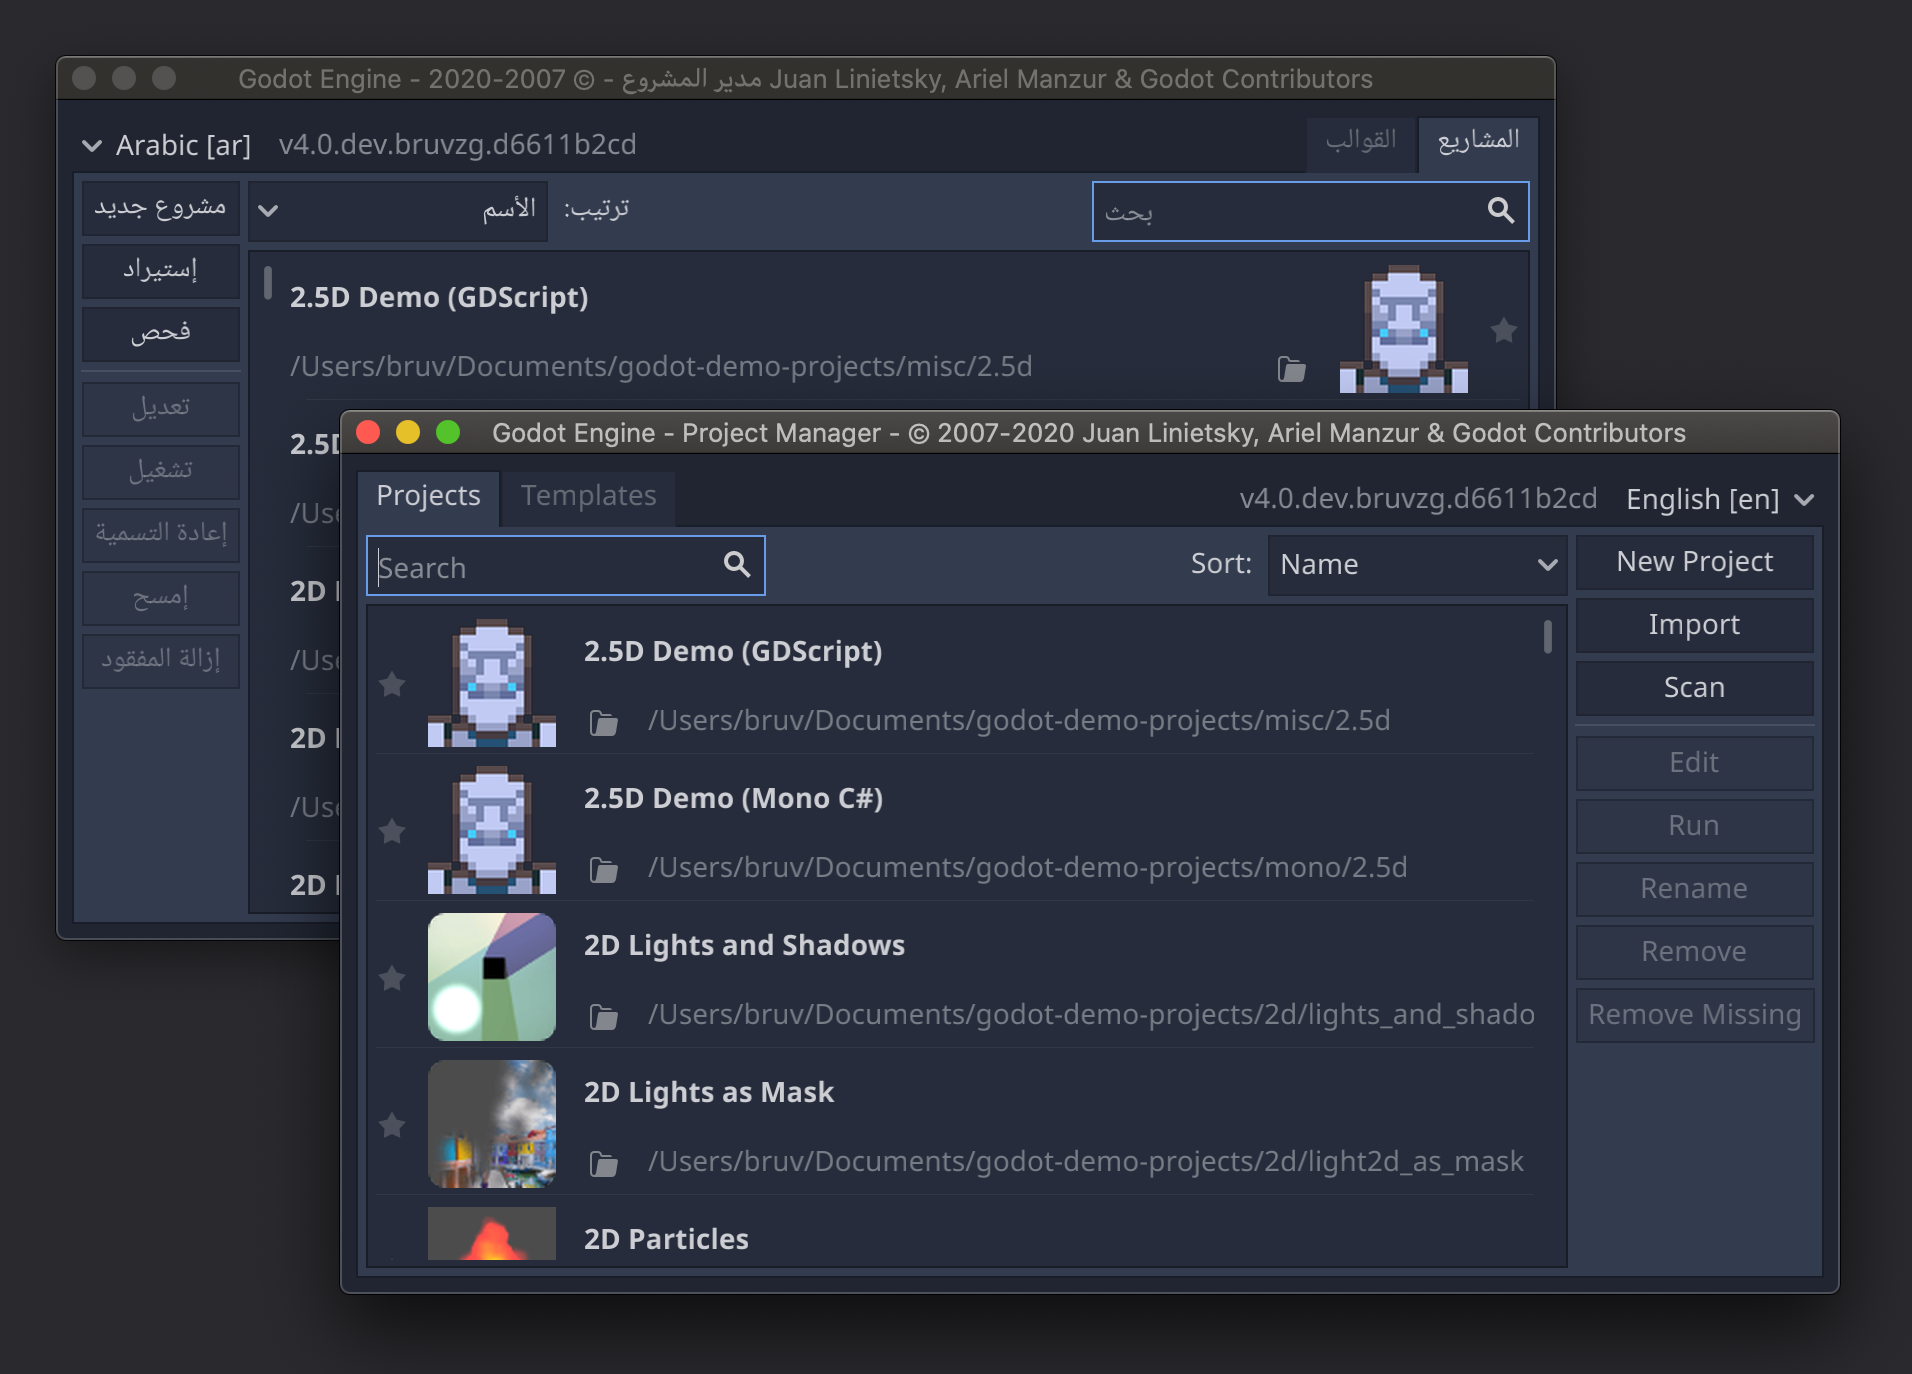1912x1374 pixels.
Task: Select the 2D Lights and Shadows thumbnail
Action: [x=492, y=977]
